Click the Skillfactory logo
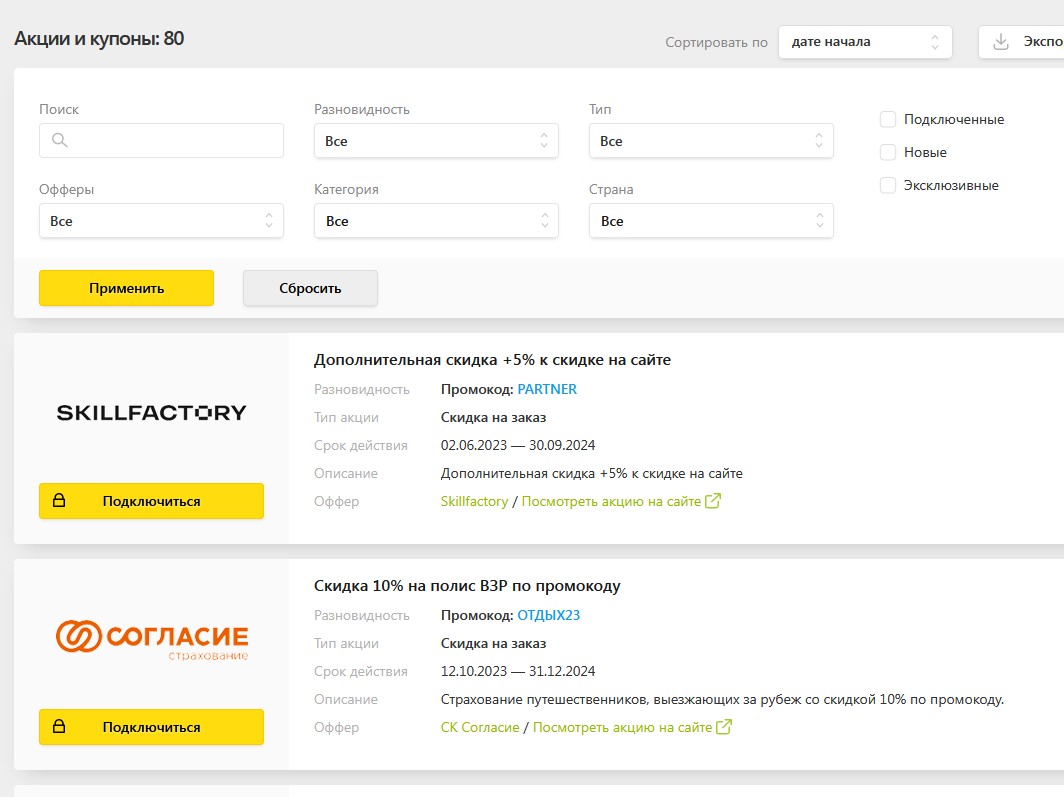 pos(151,412)
